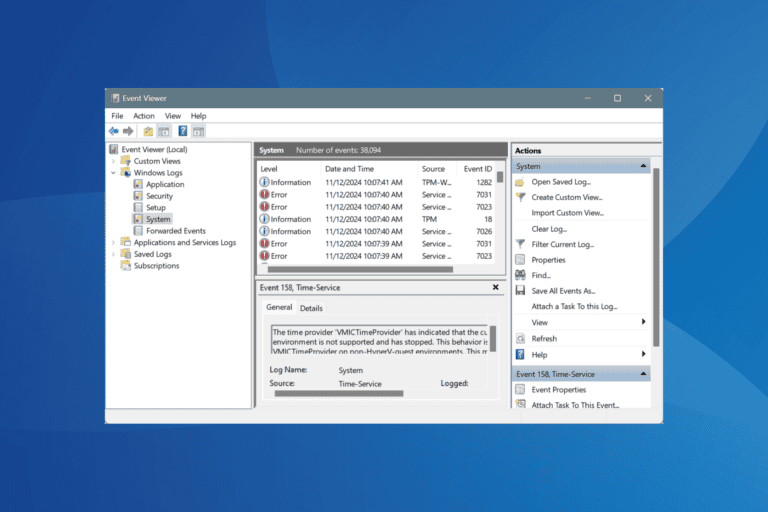This screenshot has height=512, width=768.
Task: Expand Applications and Services Logs node
Action: pos(113,243)
